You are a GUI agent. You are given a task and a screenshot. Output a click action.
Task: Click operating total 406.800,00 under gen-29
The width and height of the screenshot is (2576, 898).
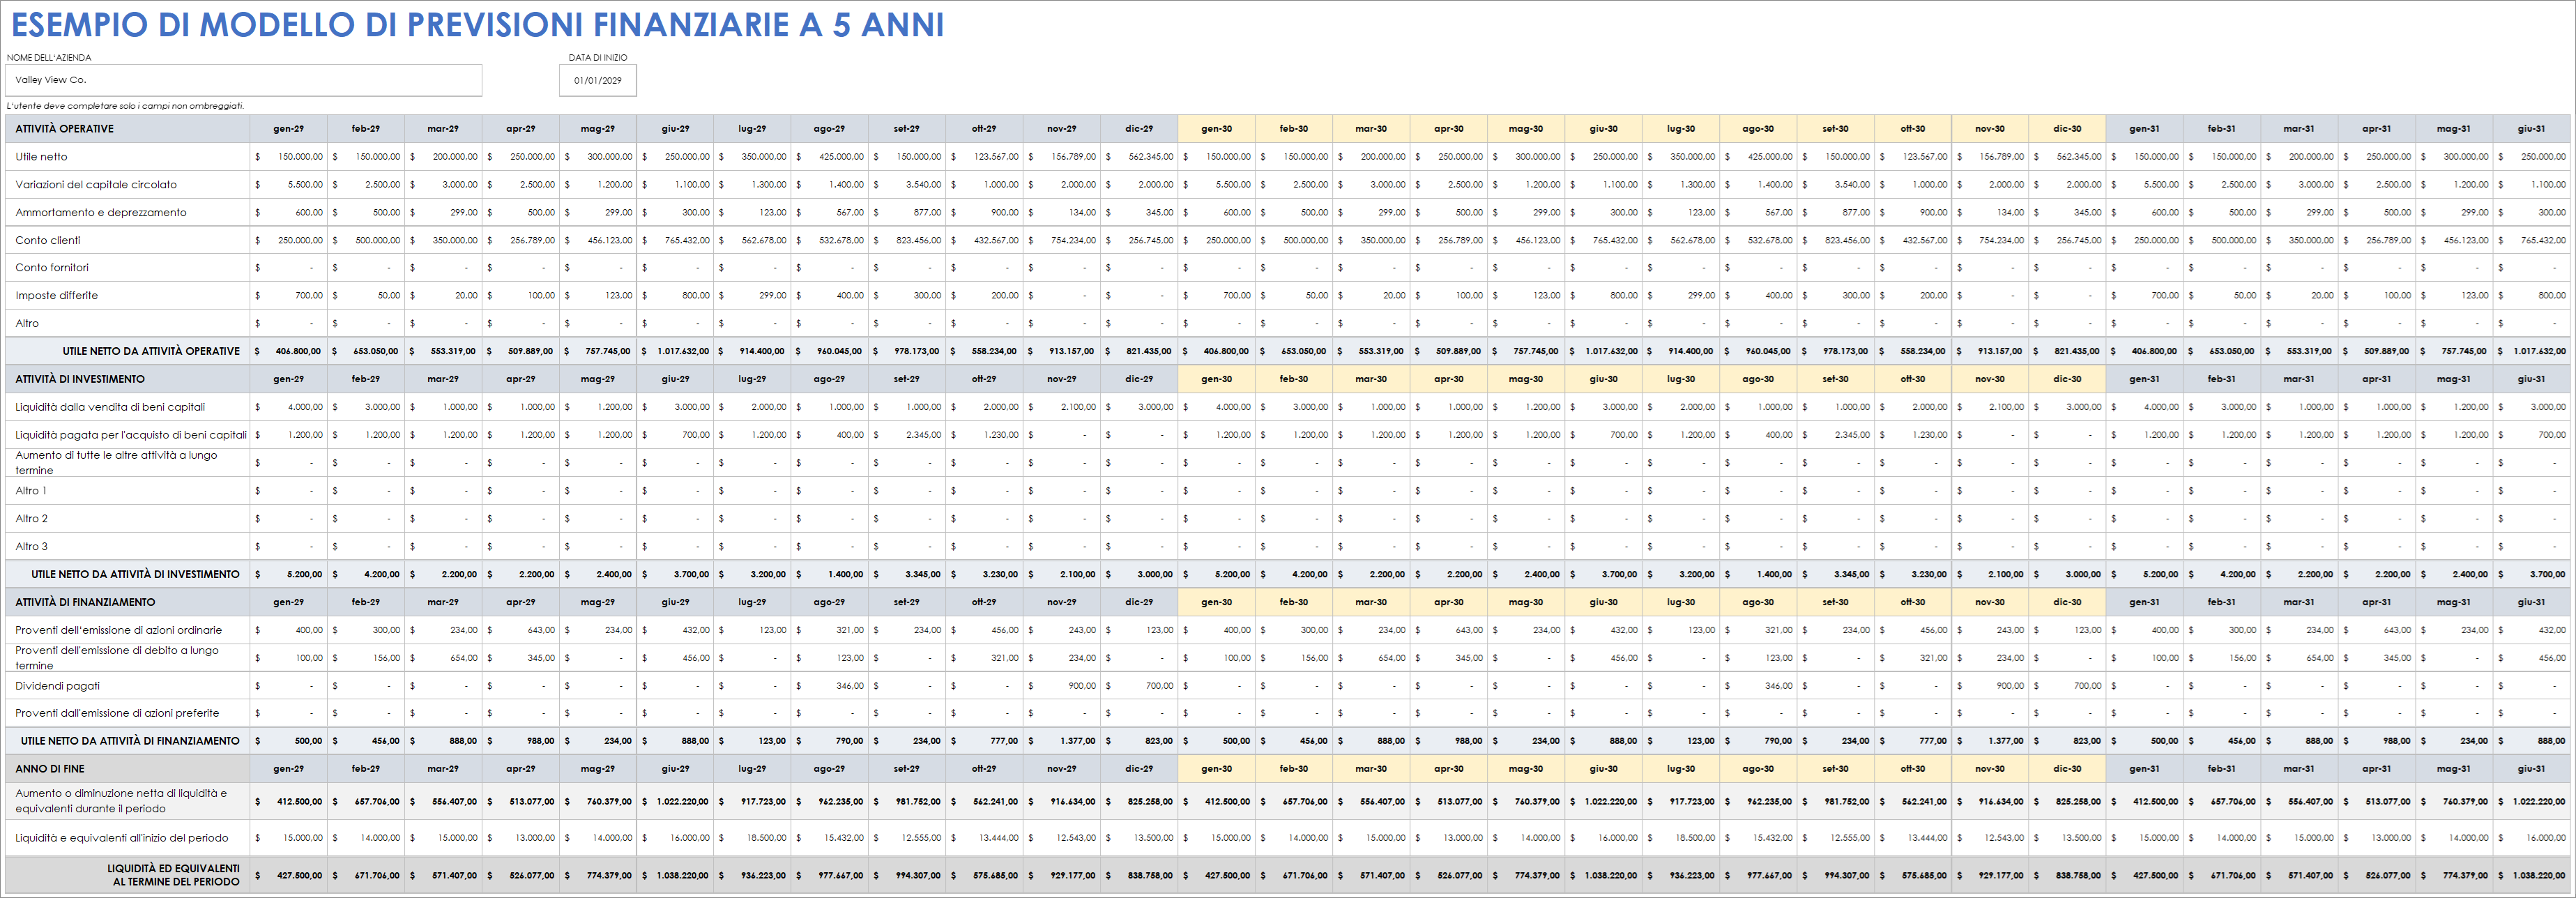pyautogui.click(x=289, y=351)
